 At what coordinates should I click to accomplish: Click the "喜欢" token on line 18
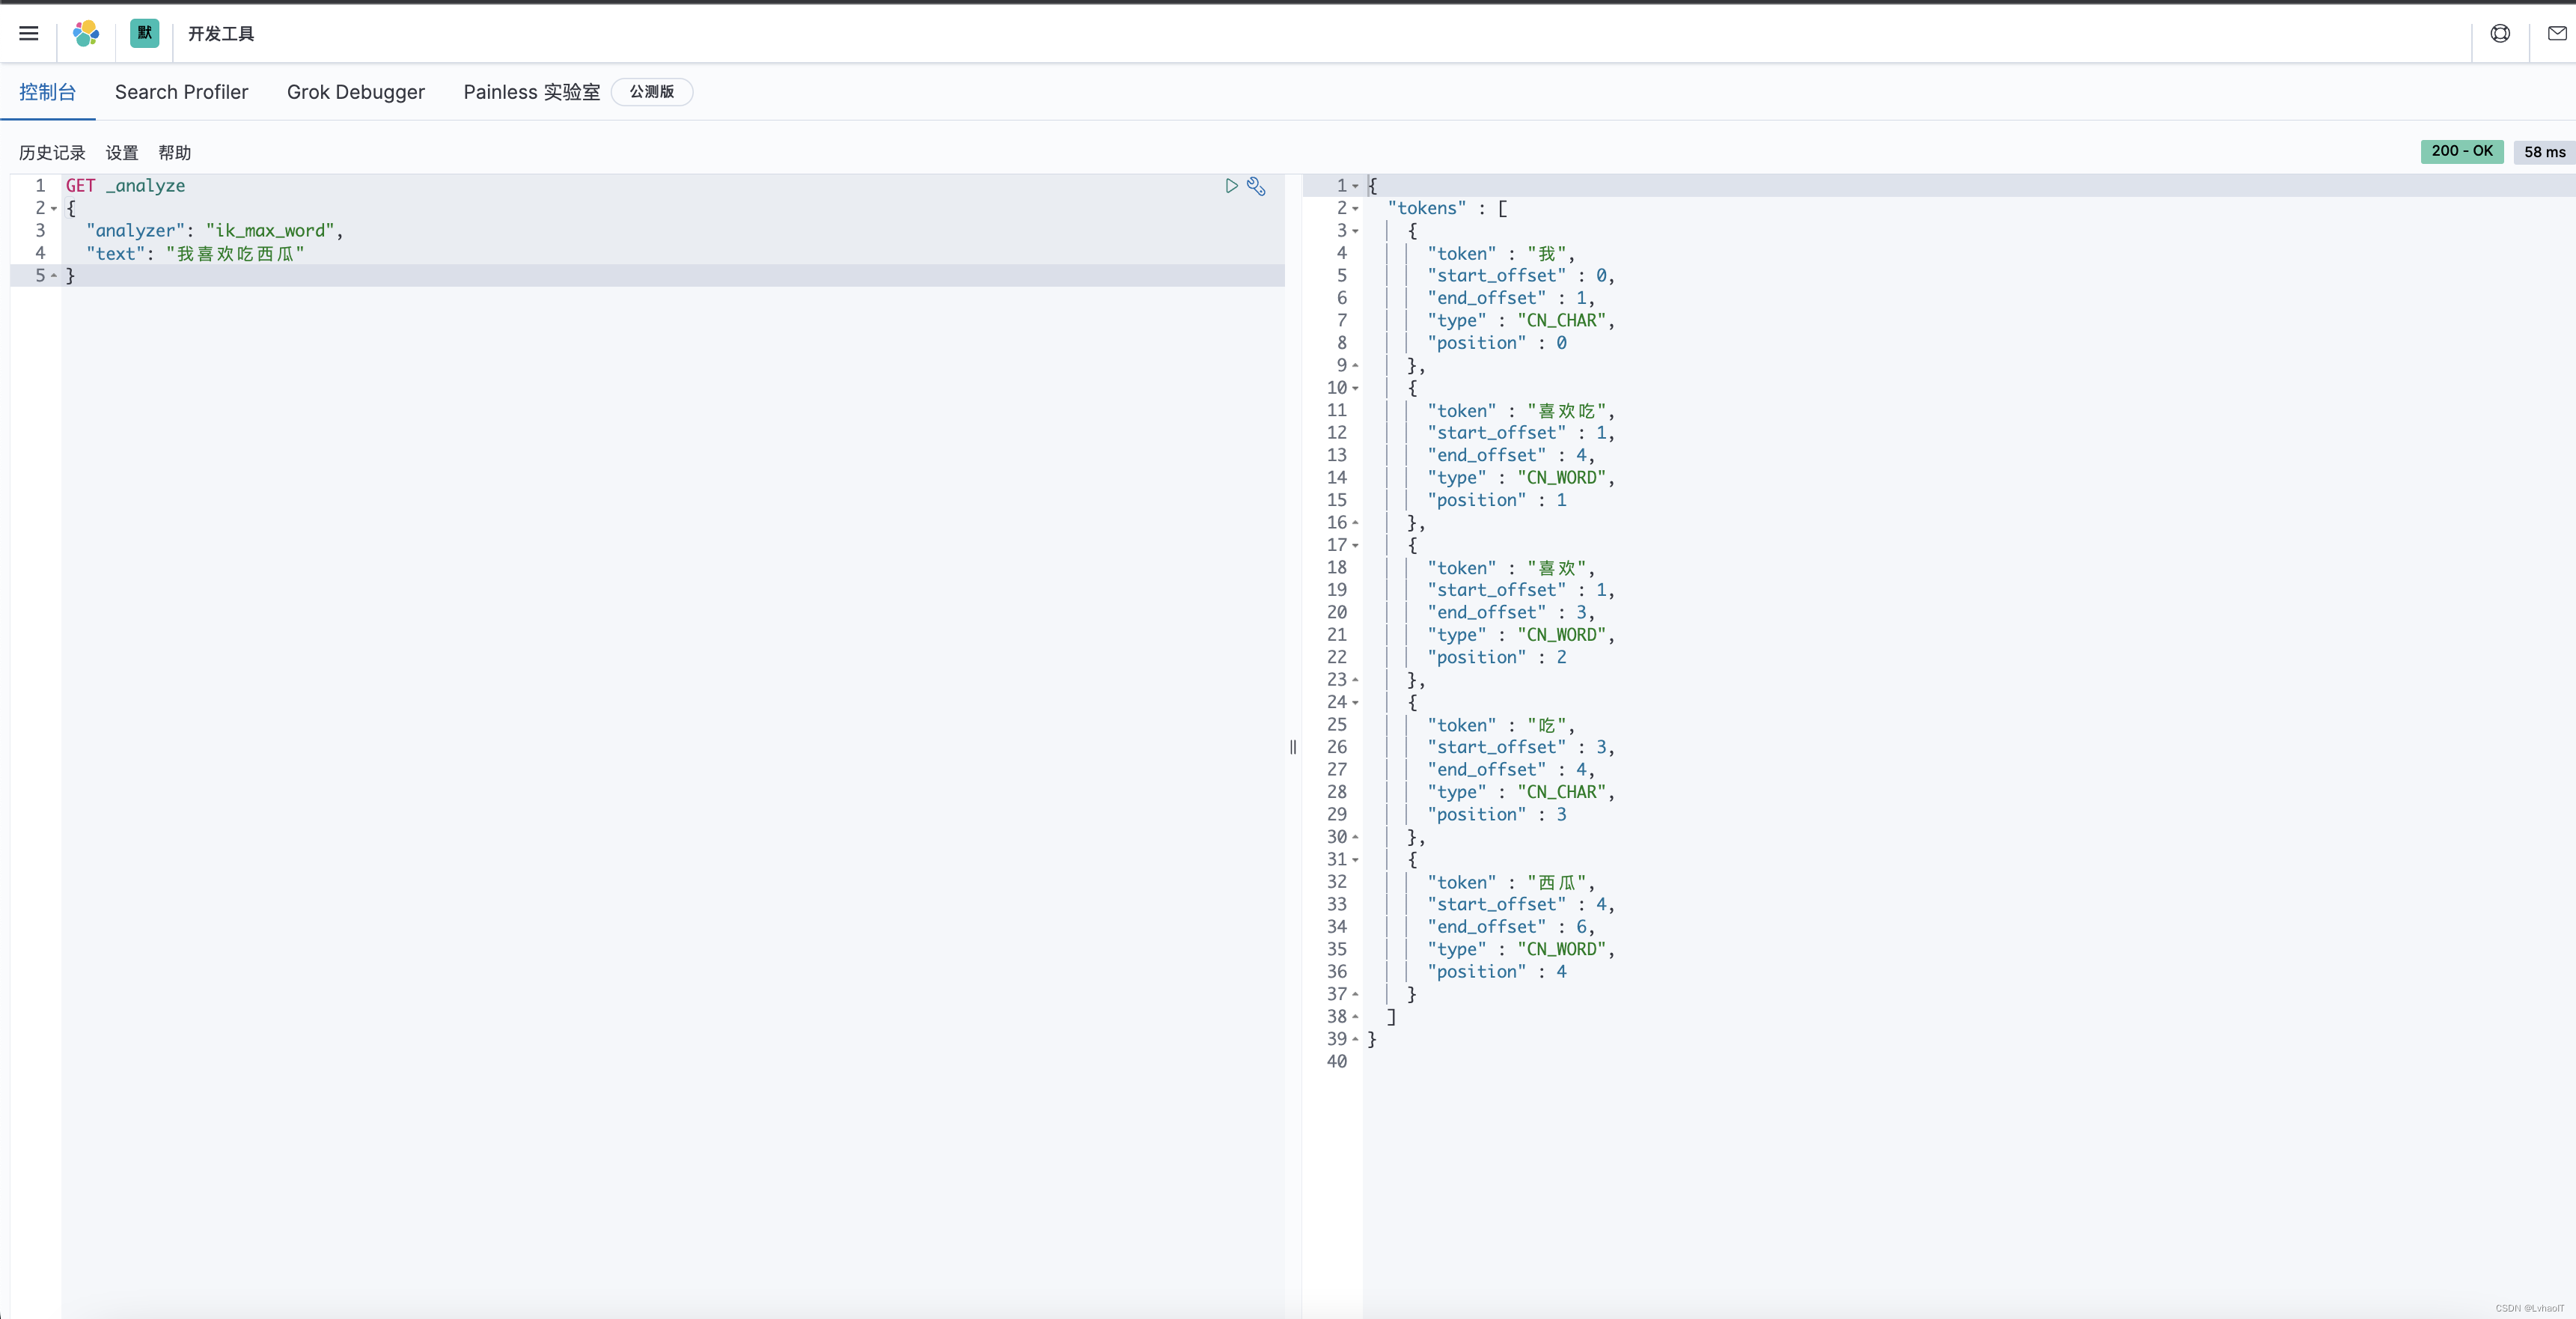(1557, 568)
